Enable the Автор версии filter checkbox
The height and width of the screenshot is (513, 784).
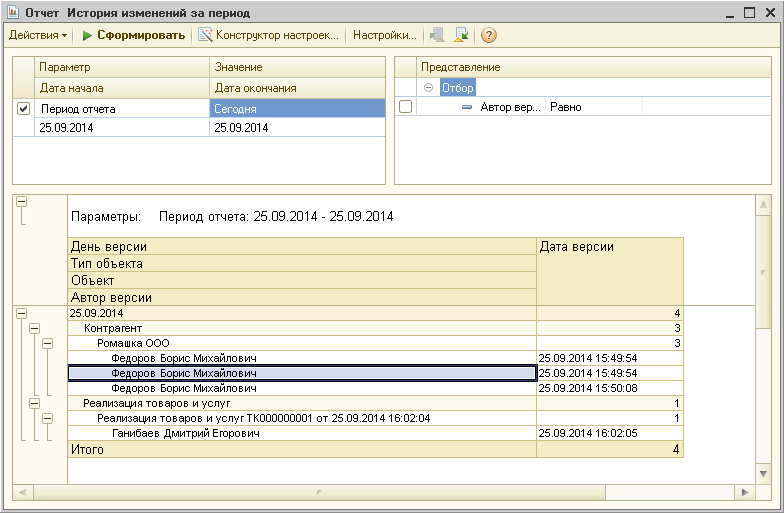coord(405,107)
